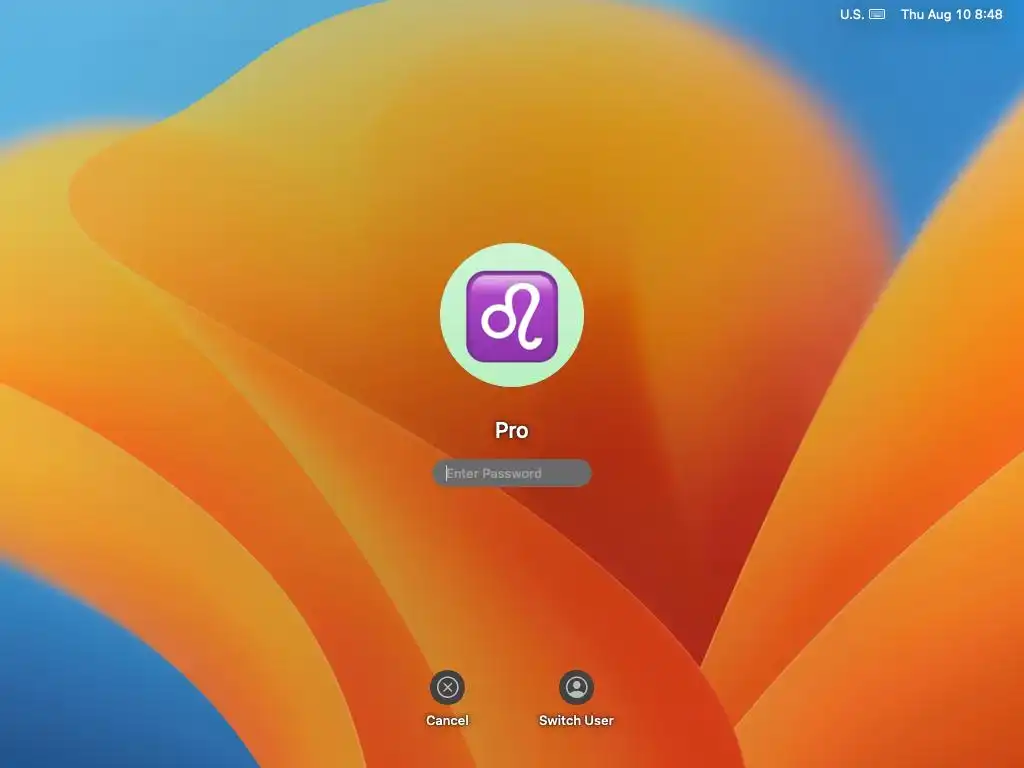Image resolution: width=1024 pixels, height=768 pixels.
Task: Click the Pro username label
Action: [511, 430]
